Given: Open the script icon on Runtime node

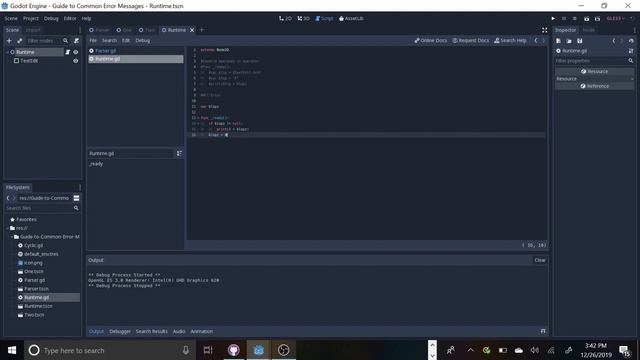Looking at the screenshot, I should (68, 52).
